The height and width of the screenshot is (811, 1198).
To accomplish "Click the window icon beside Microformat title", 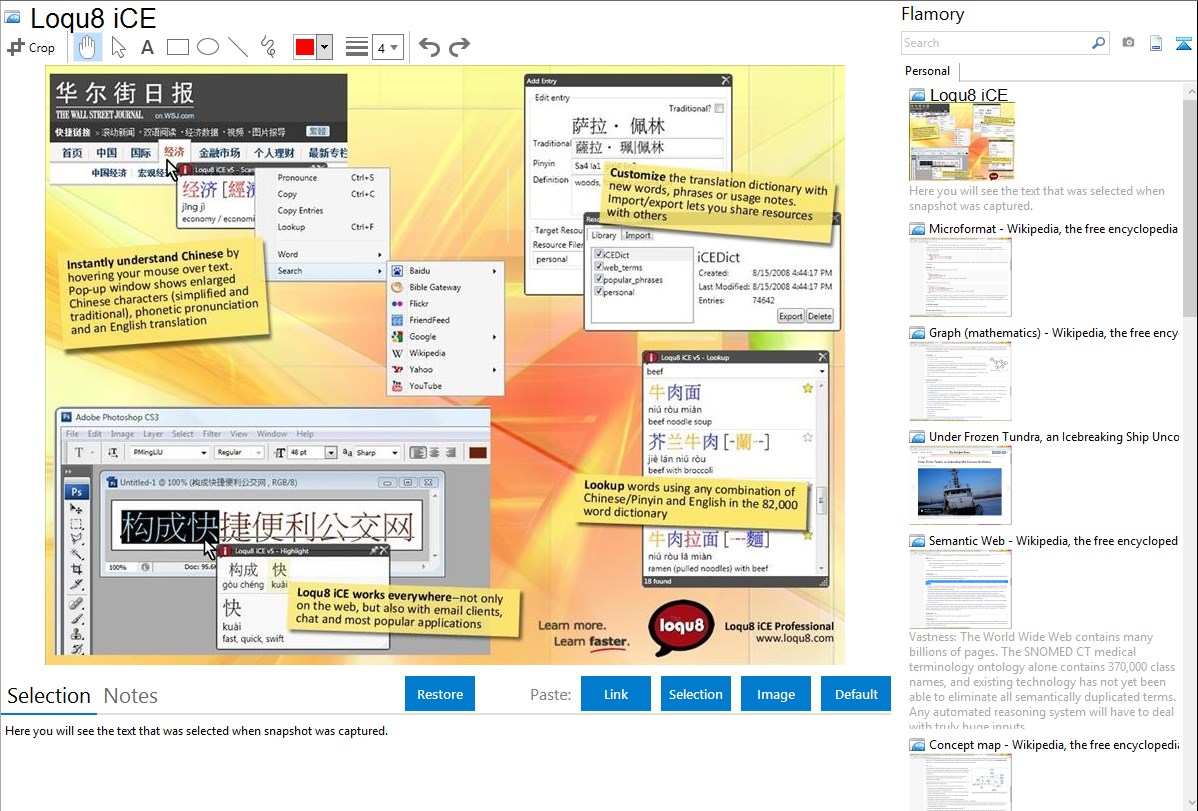I will (x=917, y=229).
